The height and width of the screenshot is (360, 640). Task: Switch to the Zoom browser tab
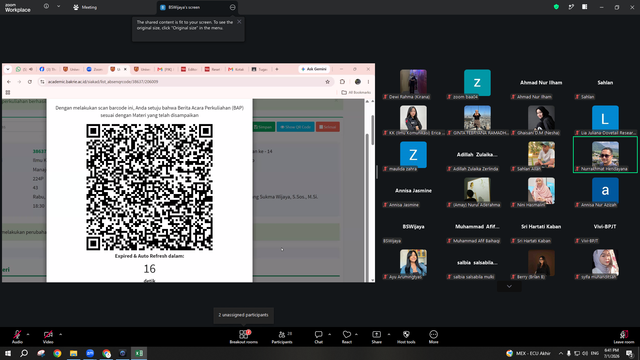[x=95, y=69]
